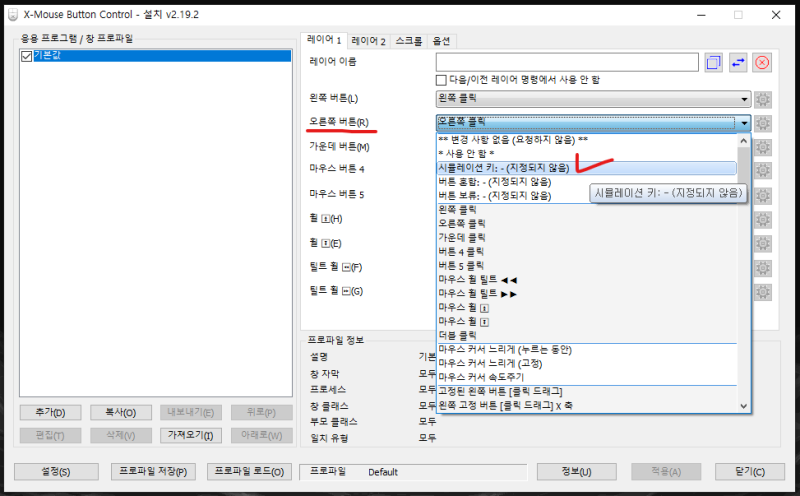Viewport: 800px width, 496px height.
Task: Open gear settings for 오른쪽 버튼 row
Action: tap(763, 123)
